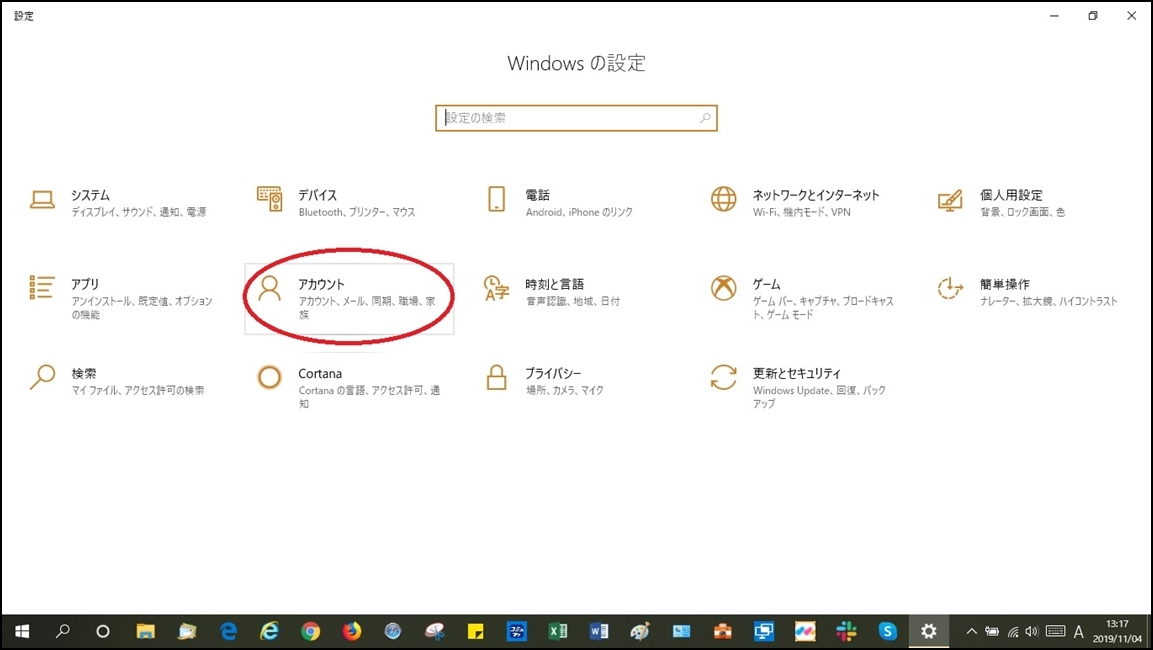This screenshot has width=1153, height=650.
Task: Open the orange toolbox icon in taskbar
Action: pyautogui.click(x=723, y=631)
